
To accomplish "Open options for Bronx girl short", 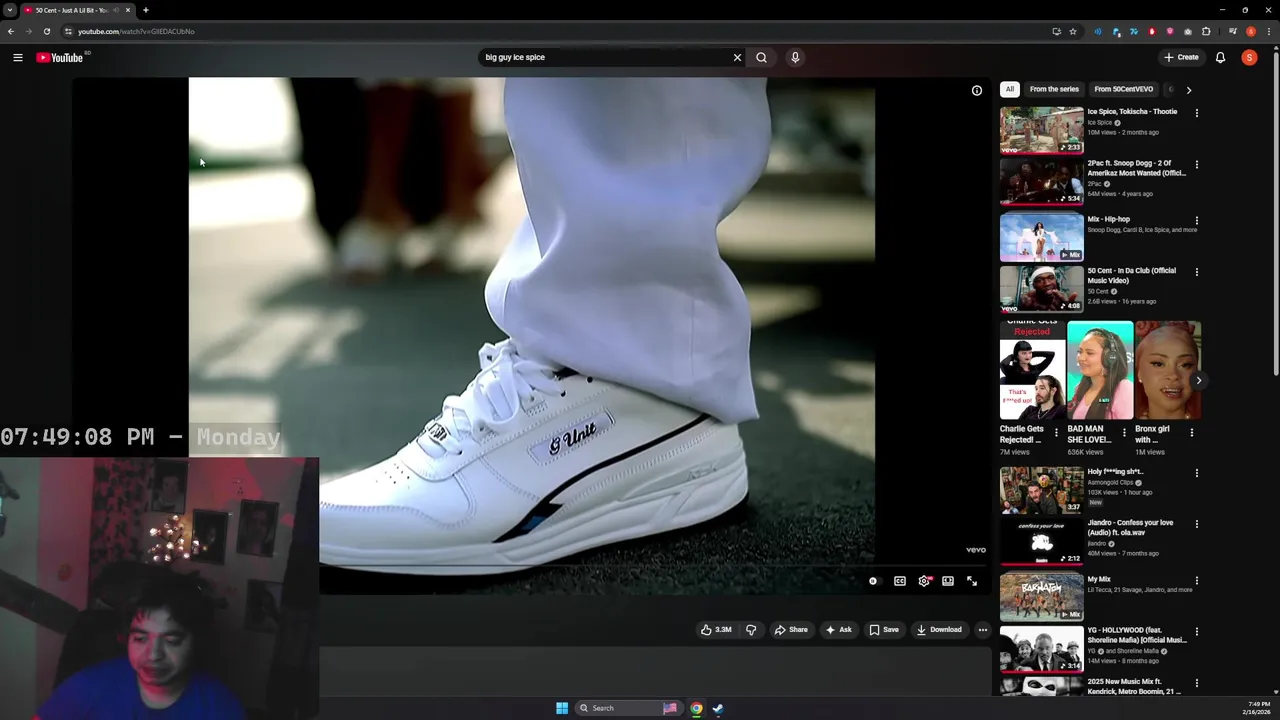I will 1191,433.
